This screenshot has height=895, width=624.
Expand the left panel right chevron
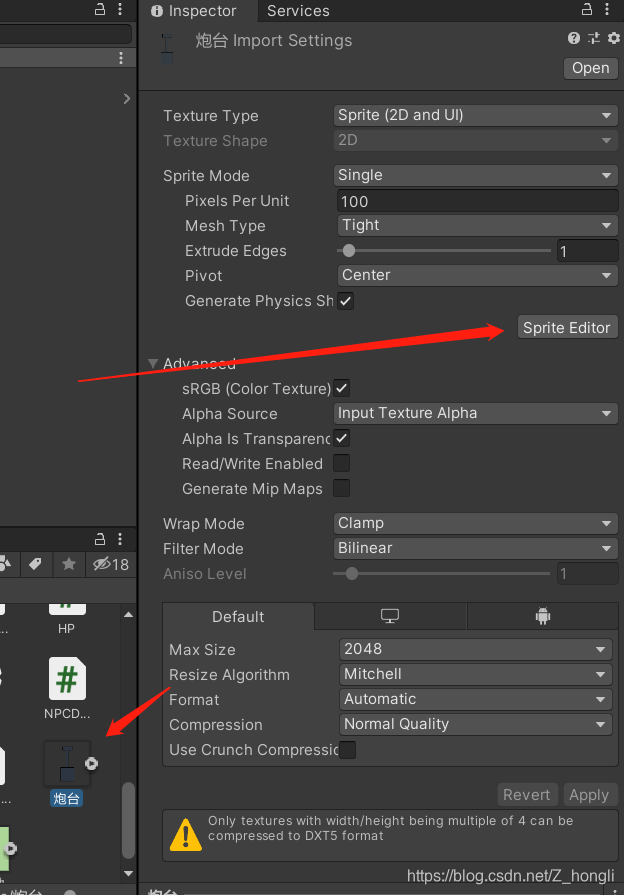pyautogui.click(x=127, y=99)
